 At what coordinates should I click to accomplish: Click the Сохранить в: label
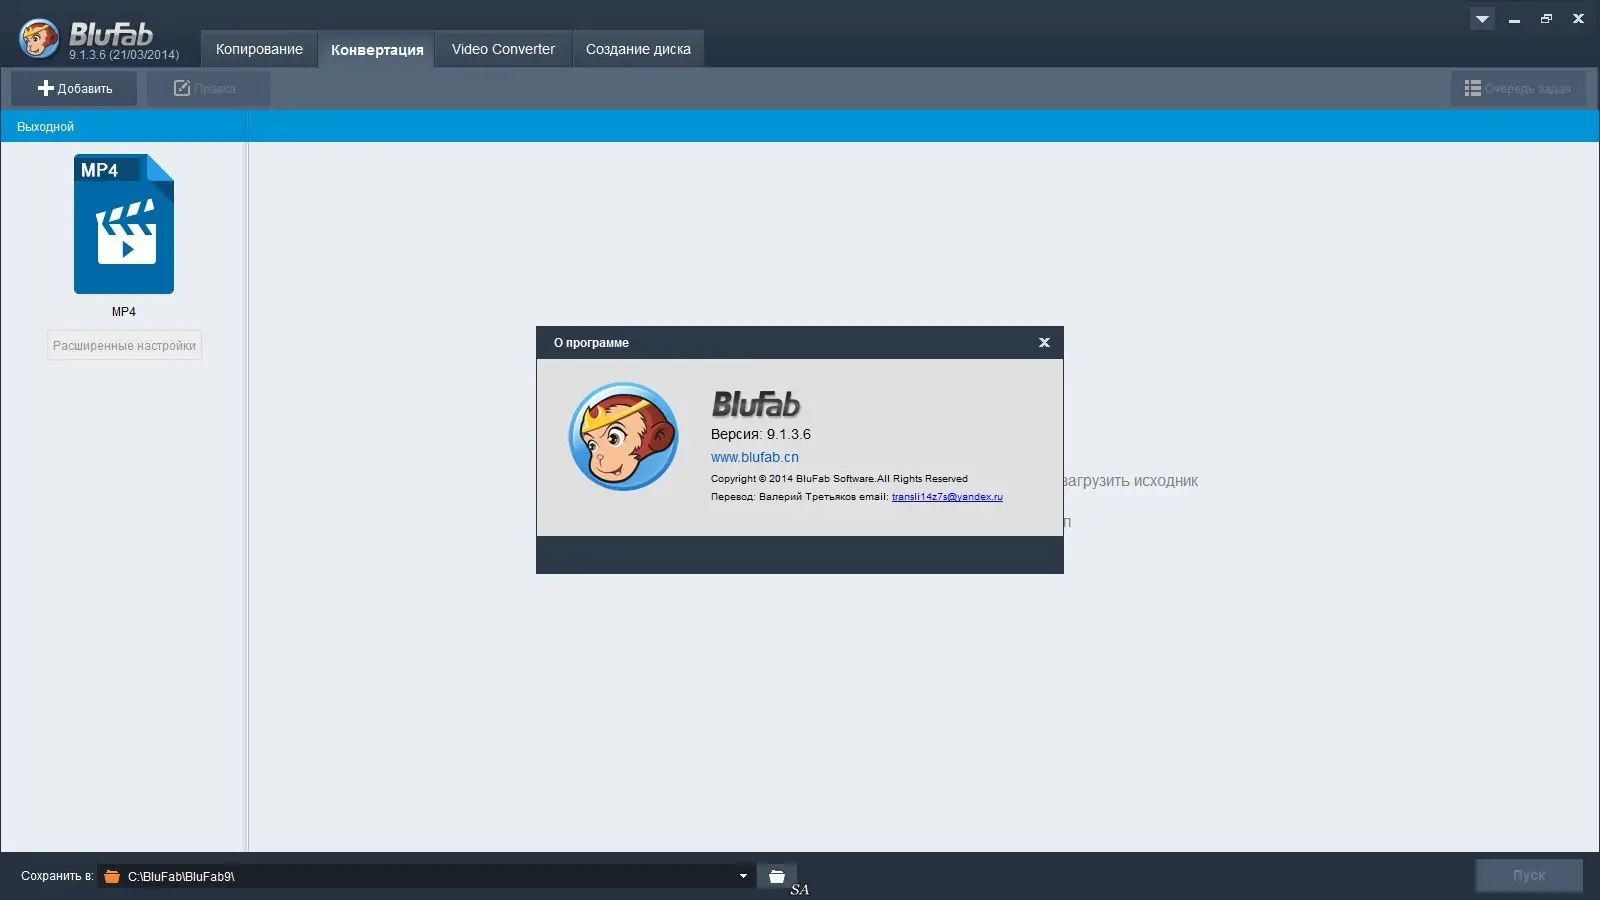[57, 876]
